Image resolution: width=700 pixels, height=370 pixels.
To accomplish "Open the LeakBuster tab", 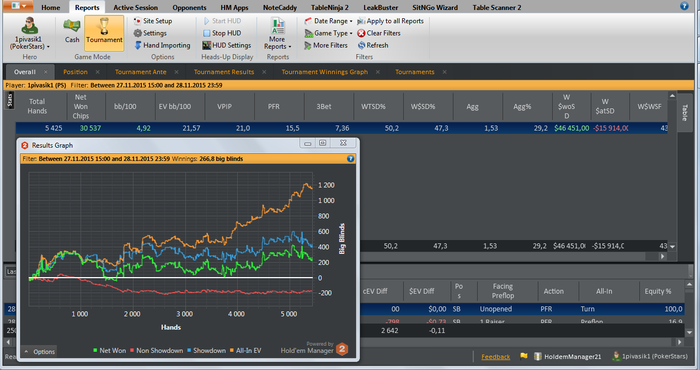I will [x=380, y=7].
